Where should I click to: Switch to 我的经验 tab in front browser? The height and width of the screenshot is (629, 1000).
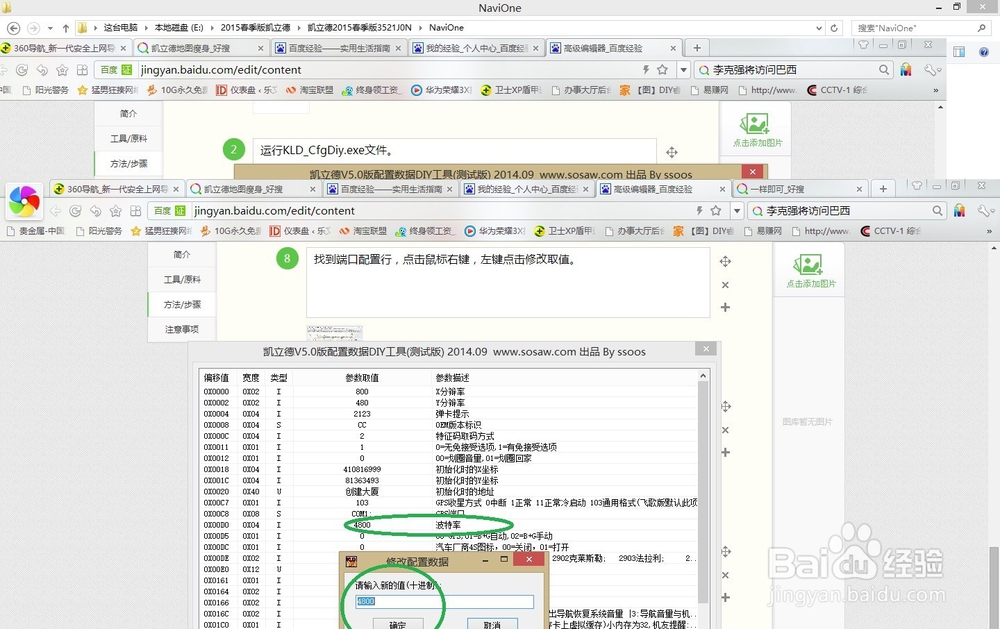(526, 189)
